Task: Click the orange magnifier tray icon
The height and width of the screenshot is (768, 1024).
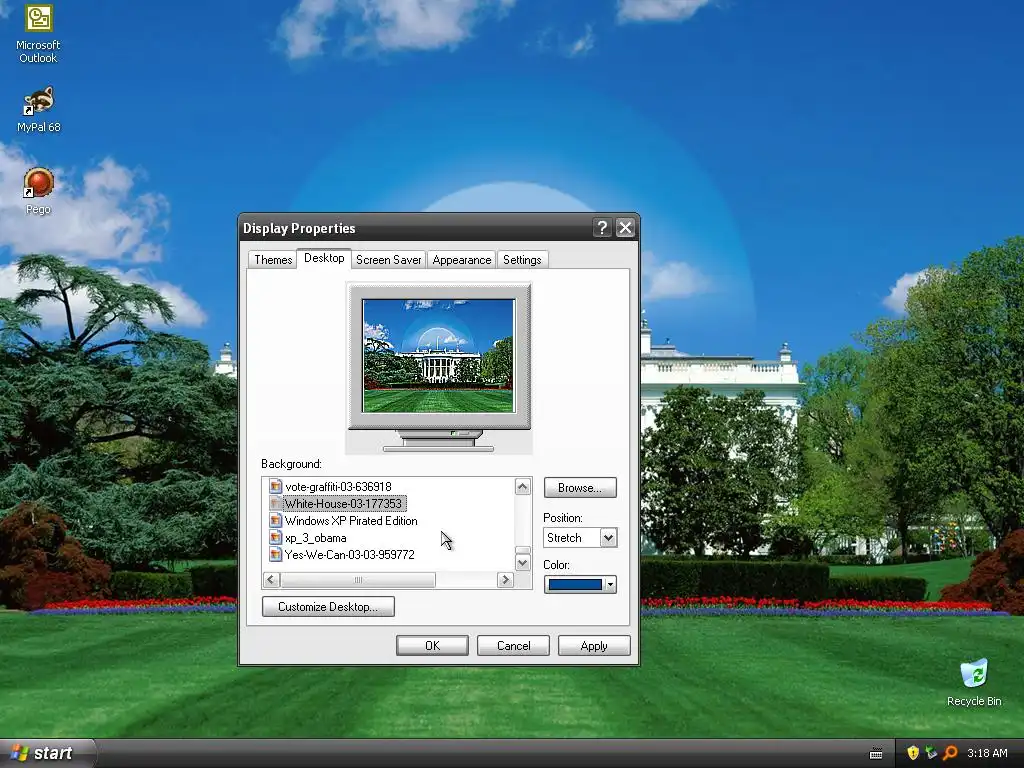Action: click(950, 753)
